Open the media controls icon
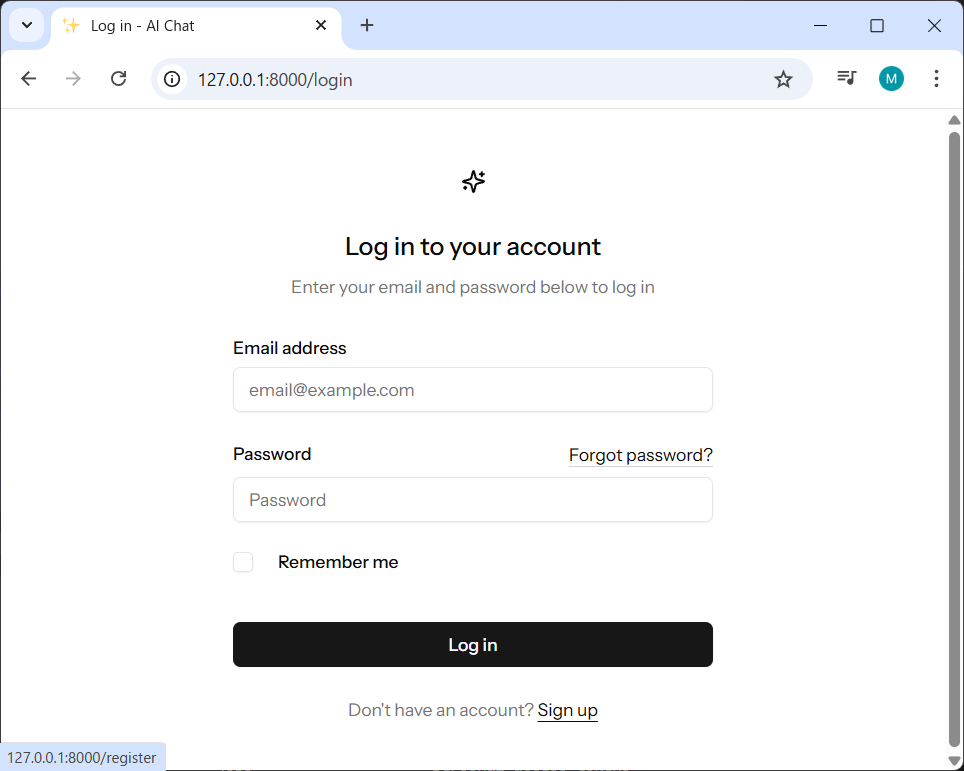 847,79
